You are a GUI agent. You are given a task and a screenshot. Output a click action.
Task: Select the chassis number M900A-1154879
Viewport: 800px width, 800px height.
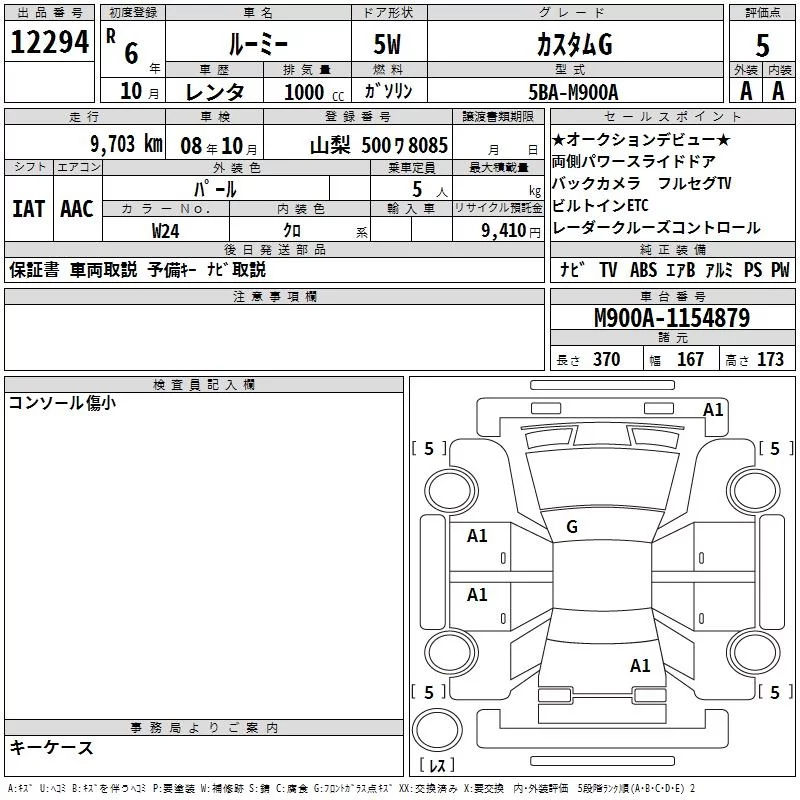671,319
